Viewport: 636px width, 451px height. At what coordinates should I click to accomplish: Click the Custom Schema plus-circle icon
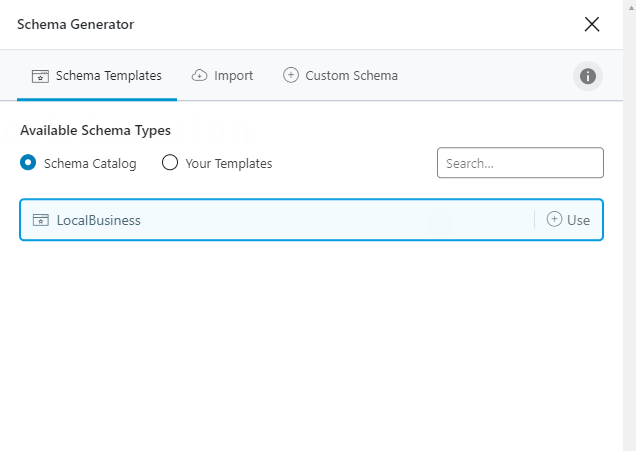(x=291, y=76)
